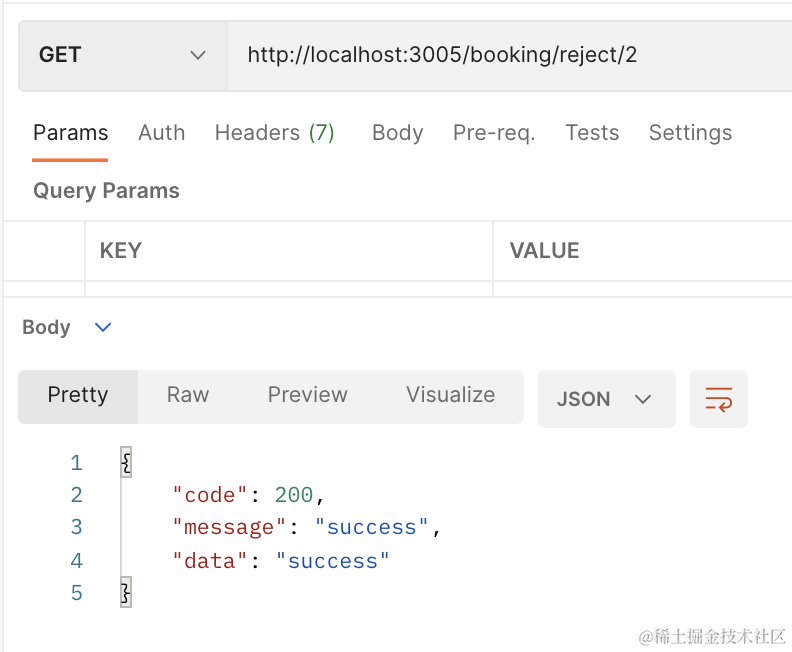Open the request Settings tab
The image size is (792, 652).
[690, 133]
